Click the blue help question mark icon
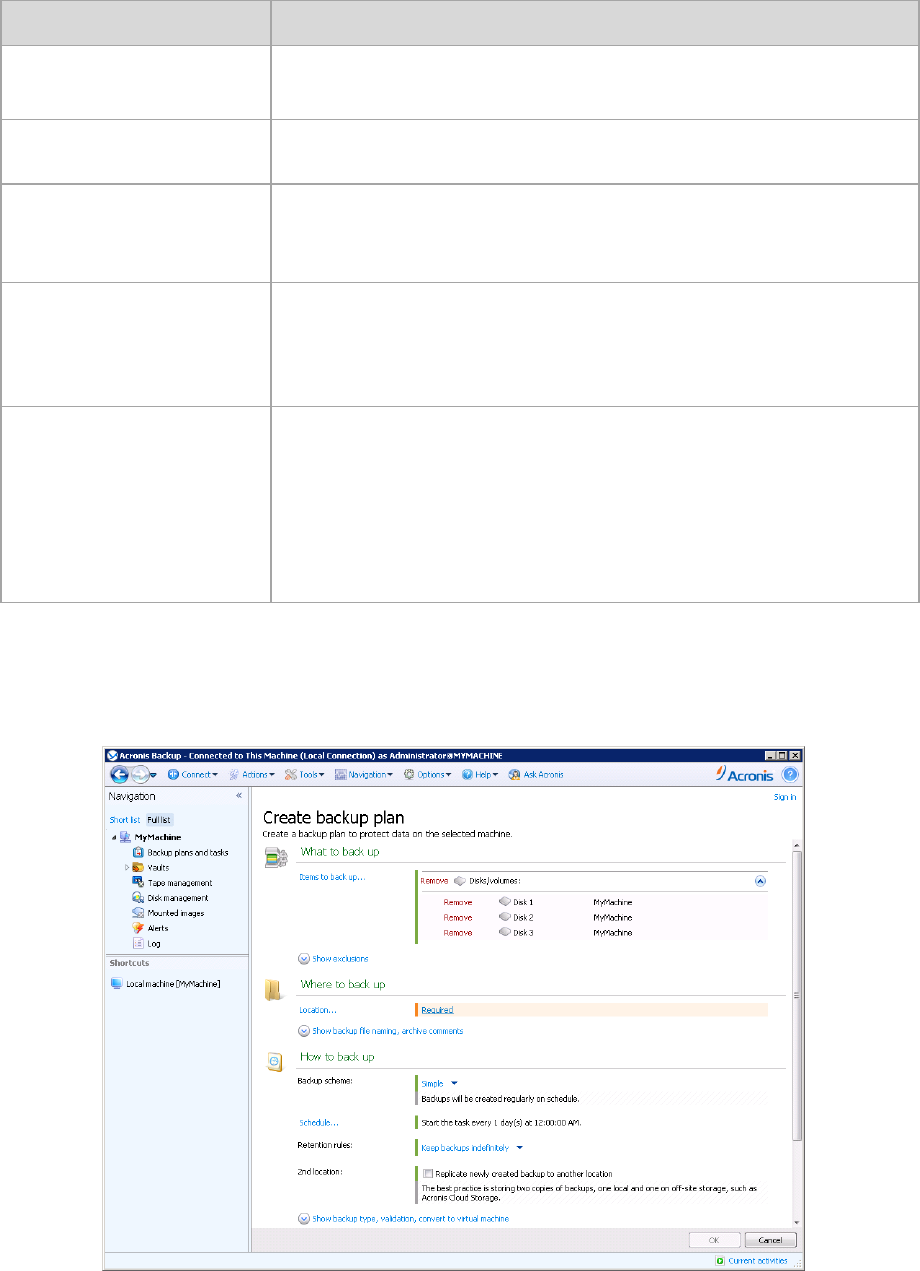 790,775
